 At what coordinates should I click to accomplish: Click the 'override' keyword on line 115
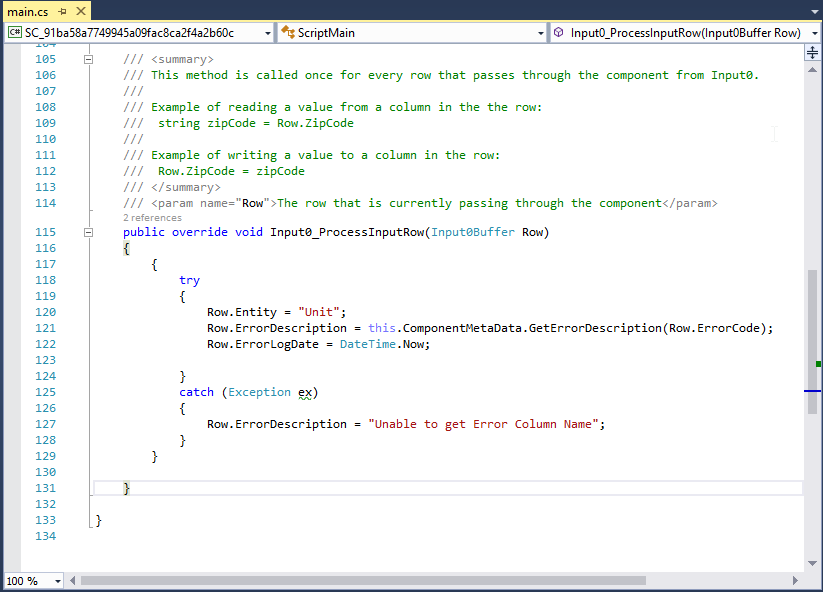click(200, 232)
